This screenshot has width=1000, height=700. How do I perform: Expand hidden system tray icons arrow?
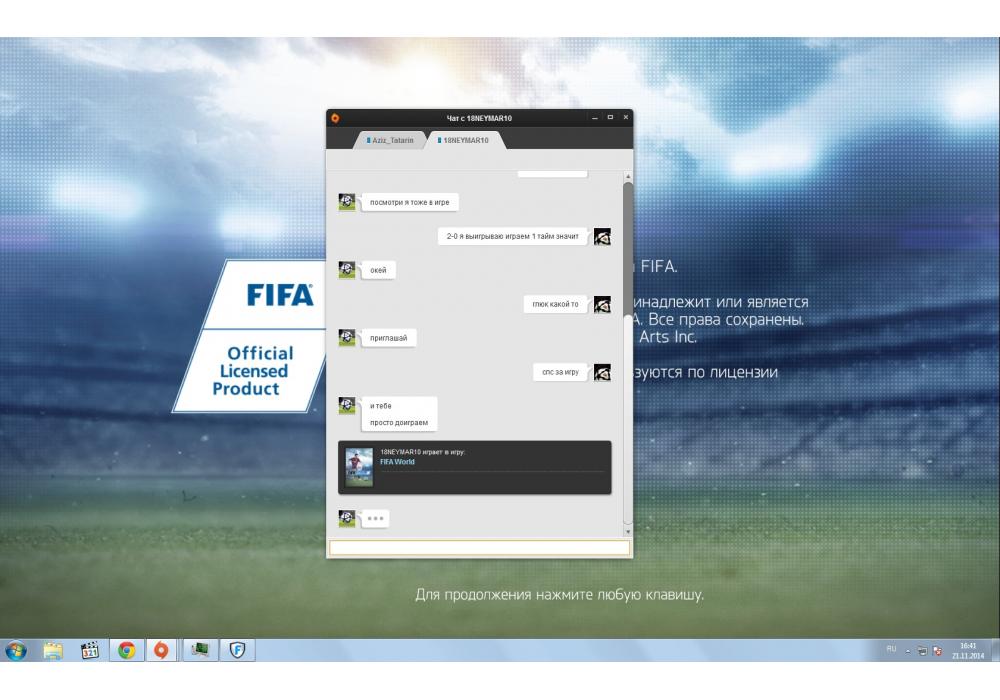(908, 650)
